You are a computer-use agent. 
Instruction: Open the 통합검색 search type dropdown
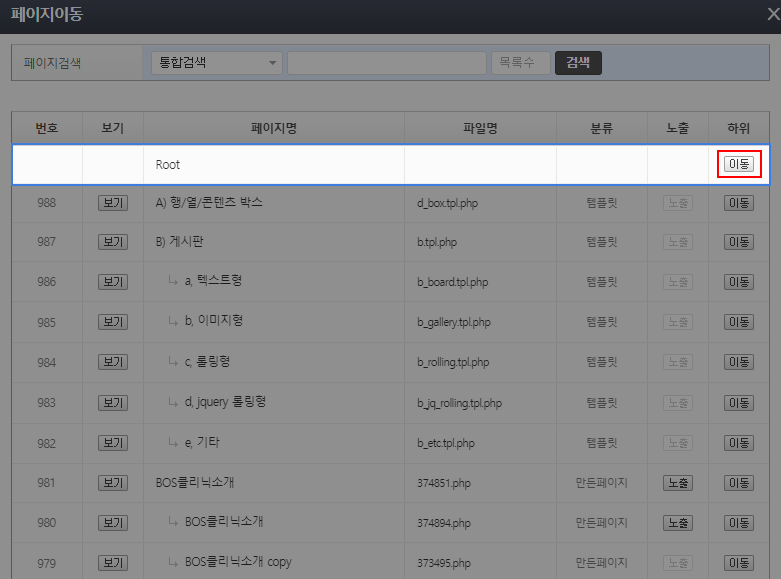pos(216,63)
